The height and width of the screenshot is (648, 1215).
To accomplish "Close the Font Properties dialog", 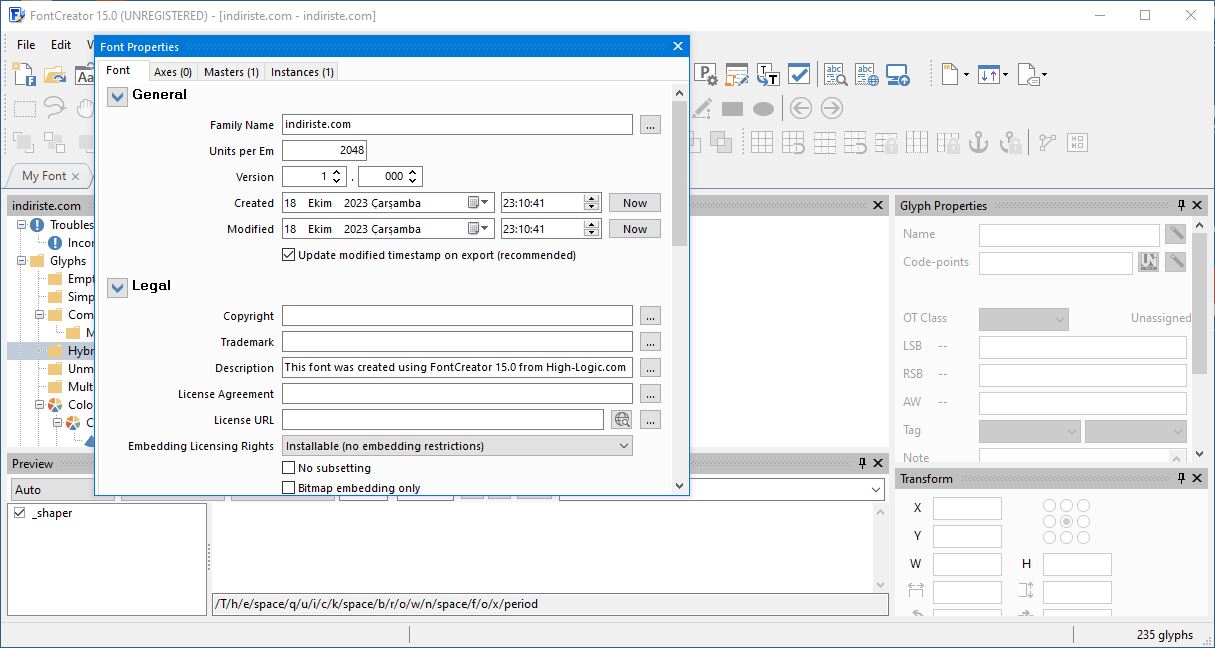I will coord(678,46).
